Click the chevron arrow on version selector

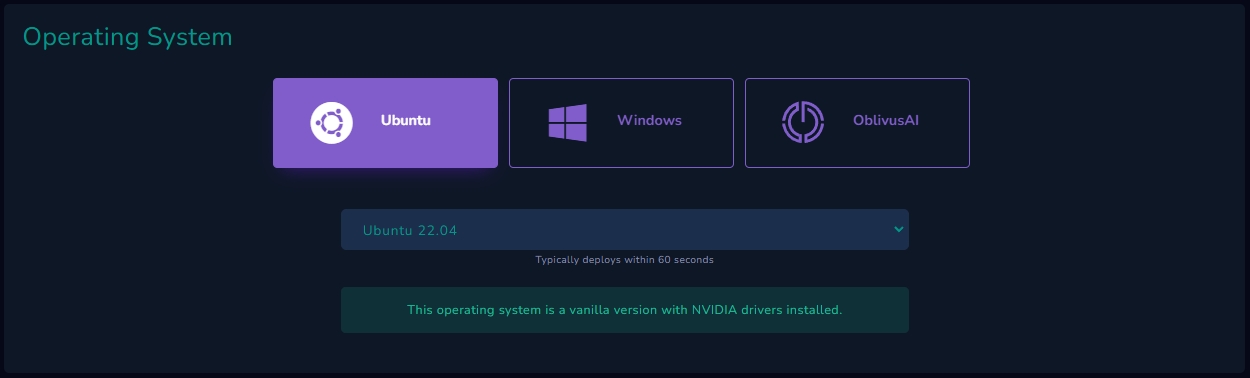pyautogui.click(x=897, y=229)
